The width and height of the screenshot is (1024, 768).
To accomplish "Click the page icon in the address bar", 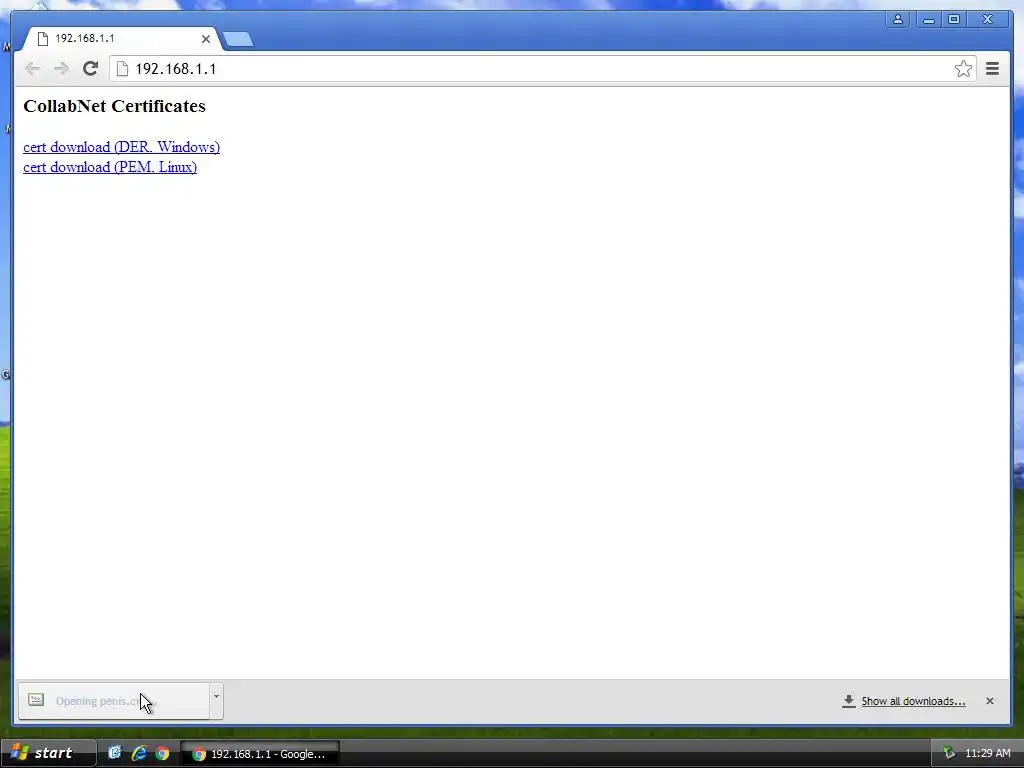I will pos(122,69).
